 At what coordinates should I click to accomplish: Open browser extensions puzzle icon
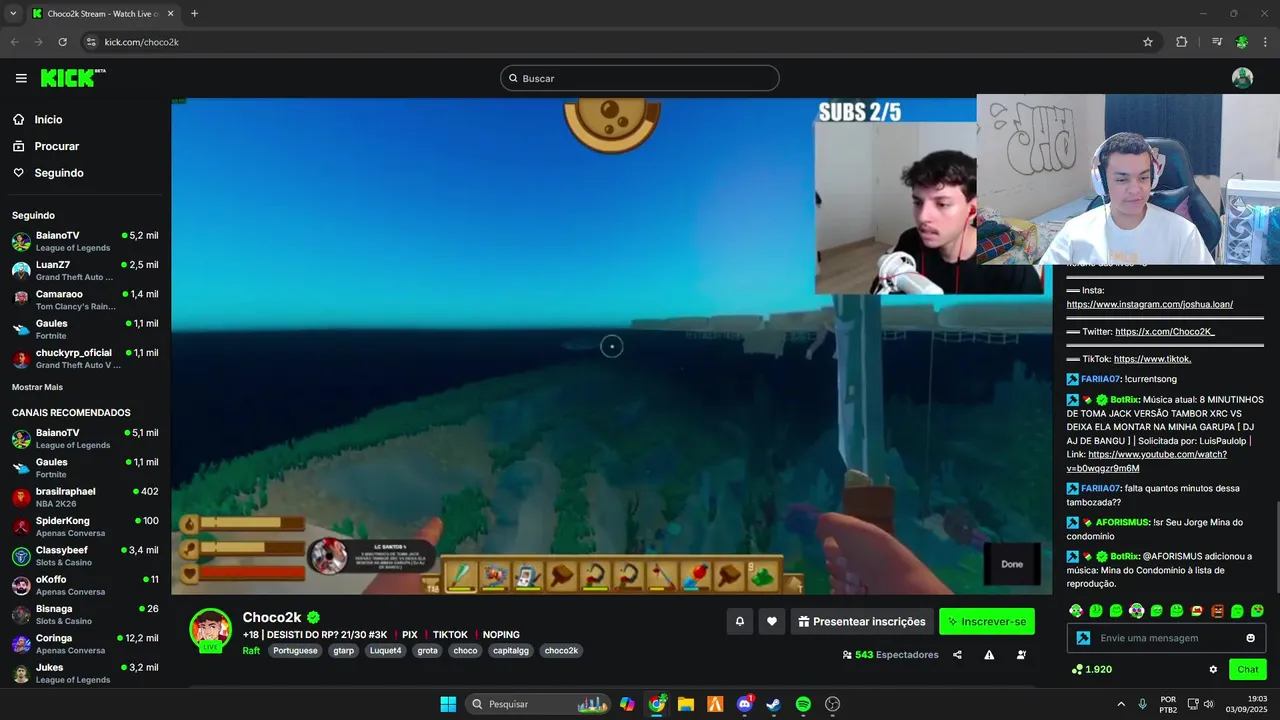point(1181,42)
